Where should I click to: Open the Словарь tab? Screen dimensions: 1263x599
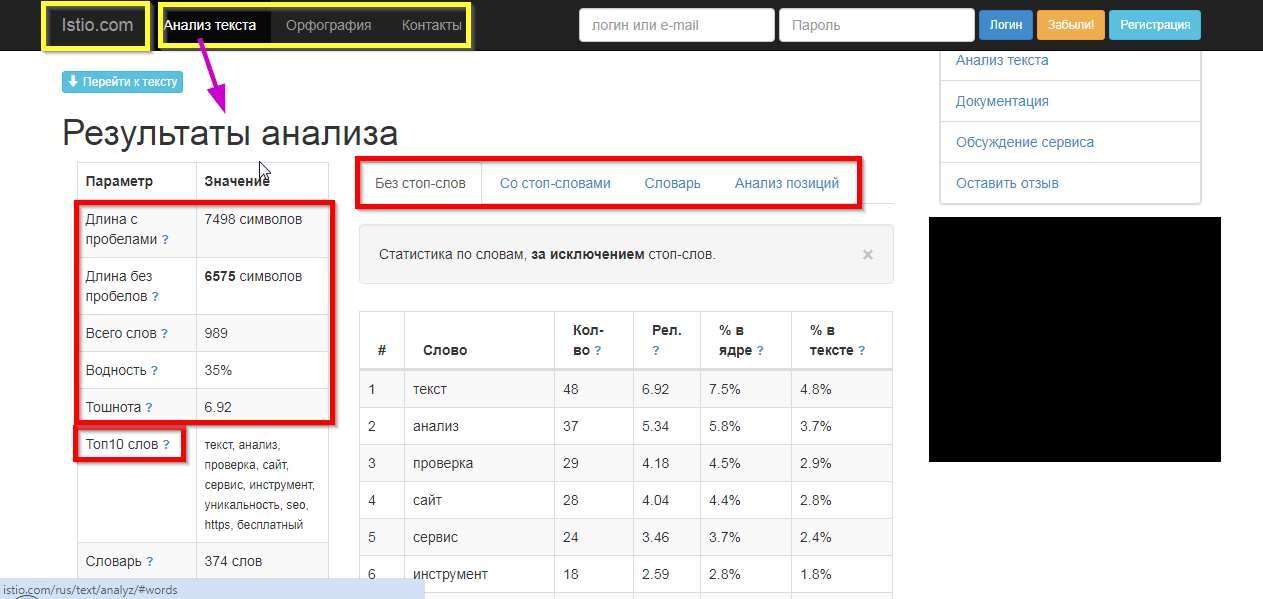click(672, 183)
